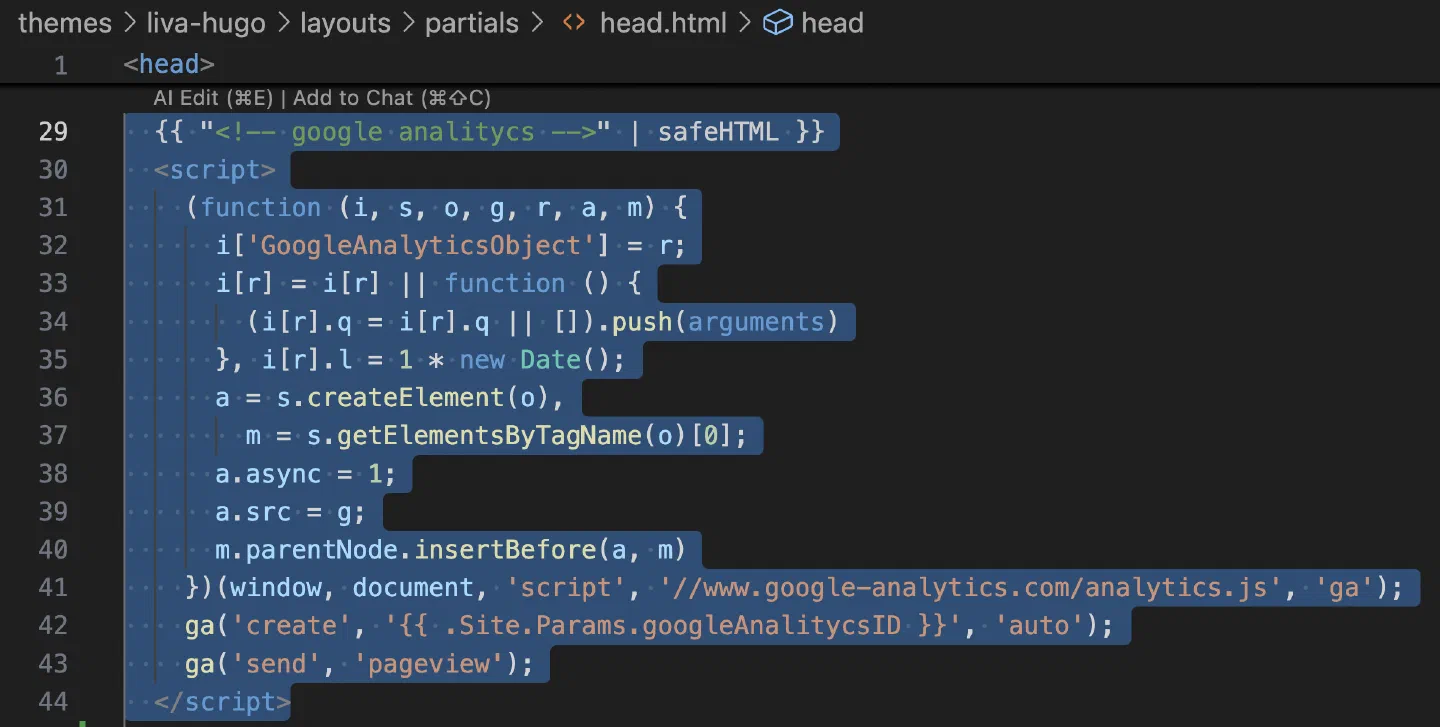Click the insertBefore method name
1440x727 pixels.
[505, 549]
